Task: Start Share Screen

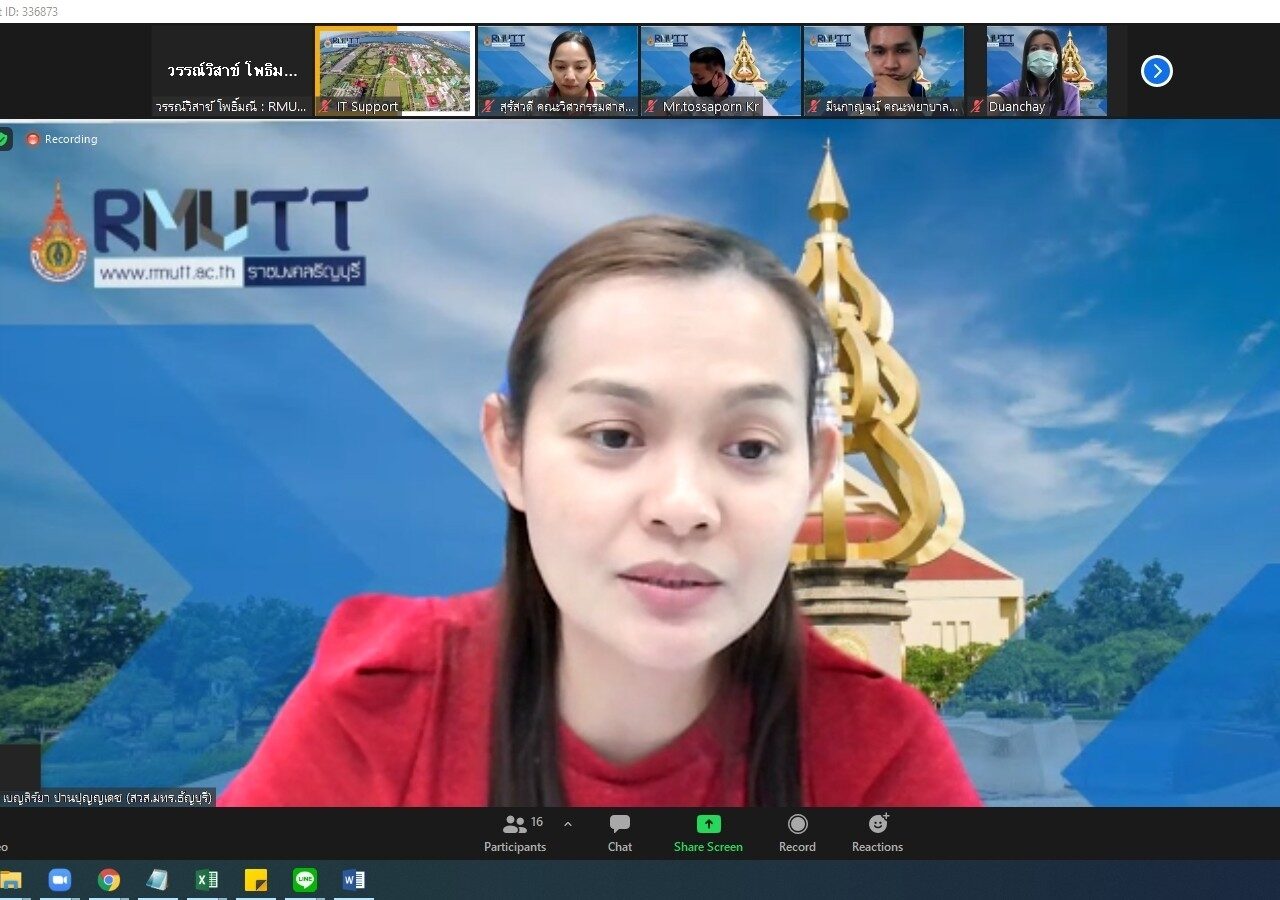Action: click(x=708, y=833)
